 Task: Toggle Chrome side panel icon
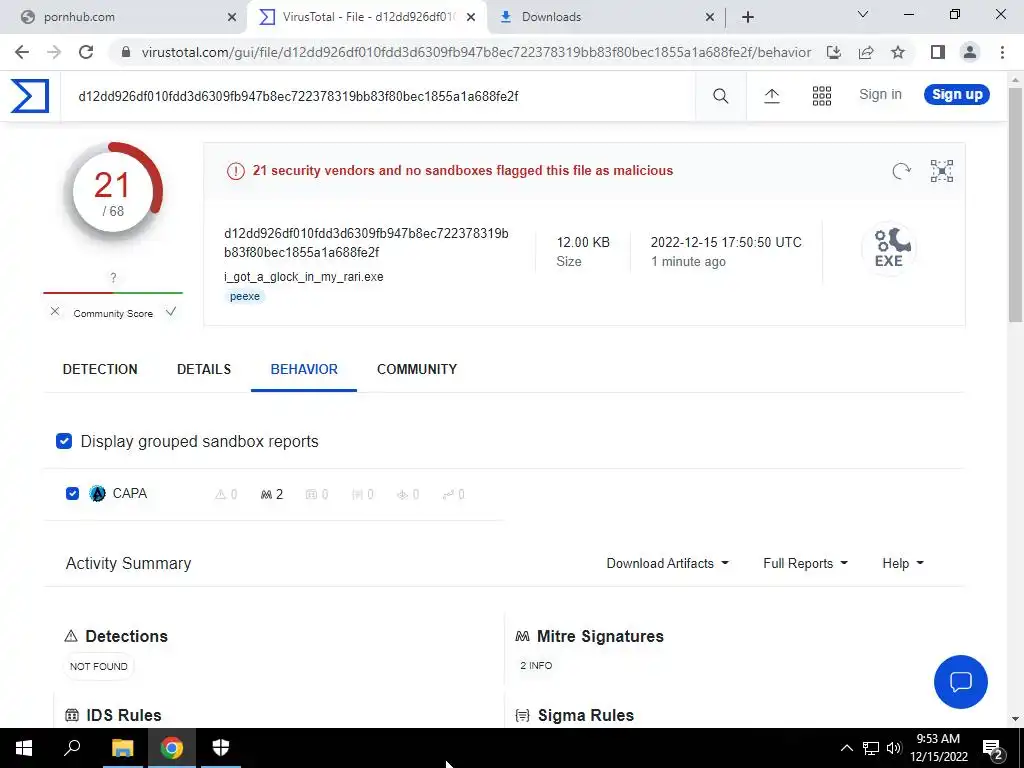938,52
